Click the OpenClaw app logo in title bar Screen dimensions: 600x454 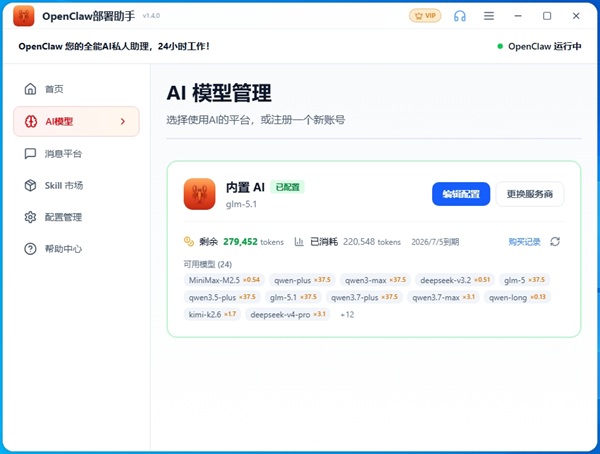pyautogui.click(x=24, y=16)
